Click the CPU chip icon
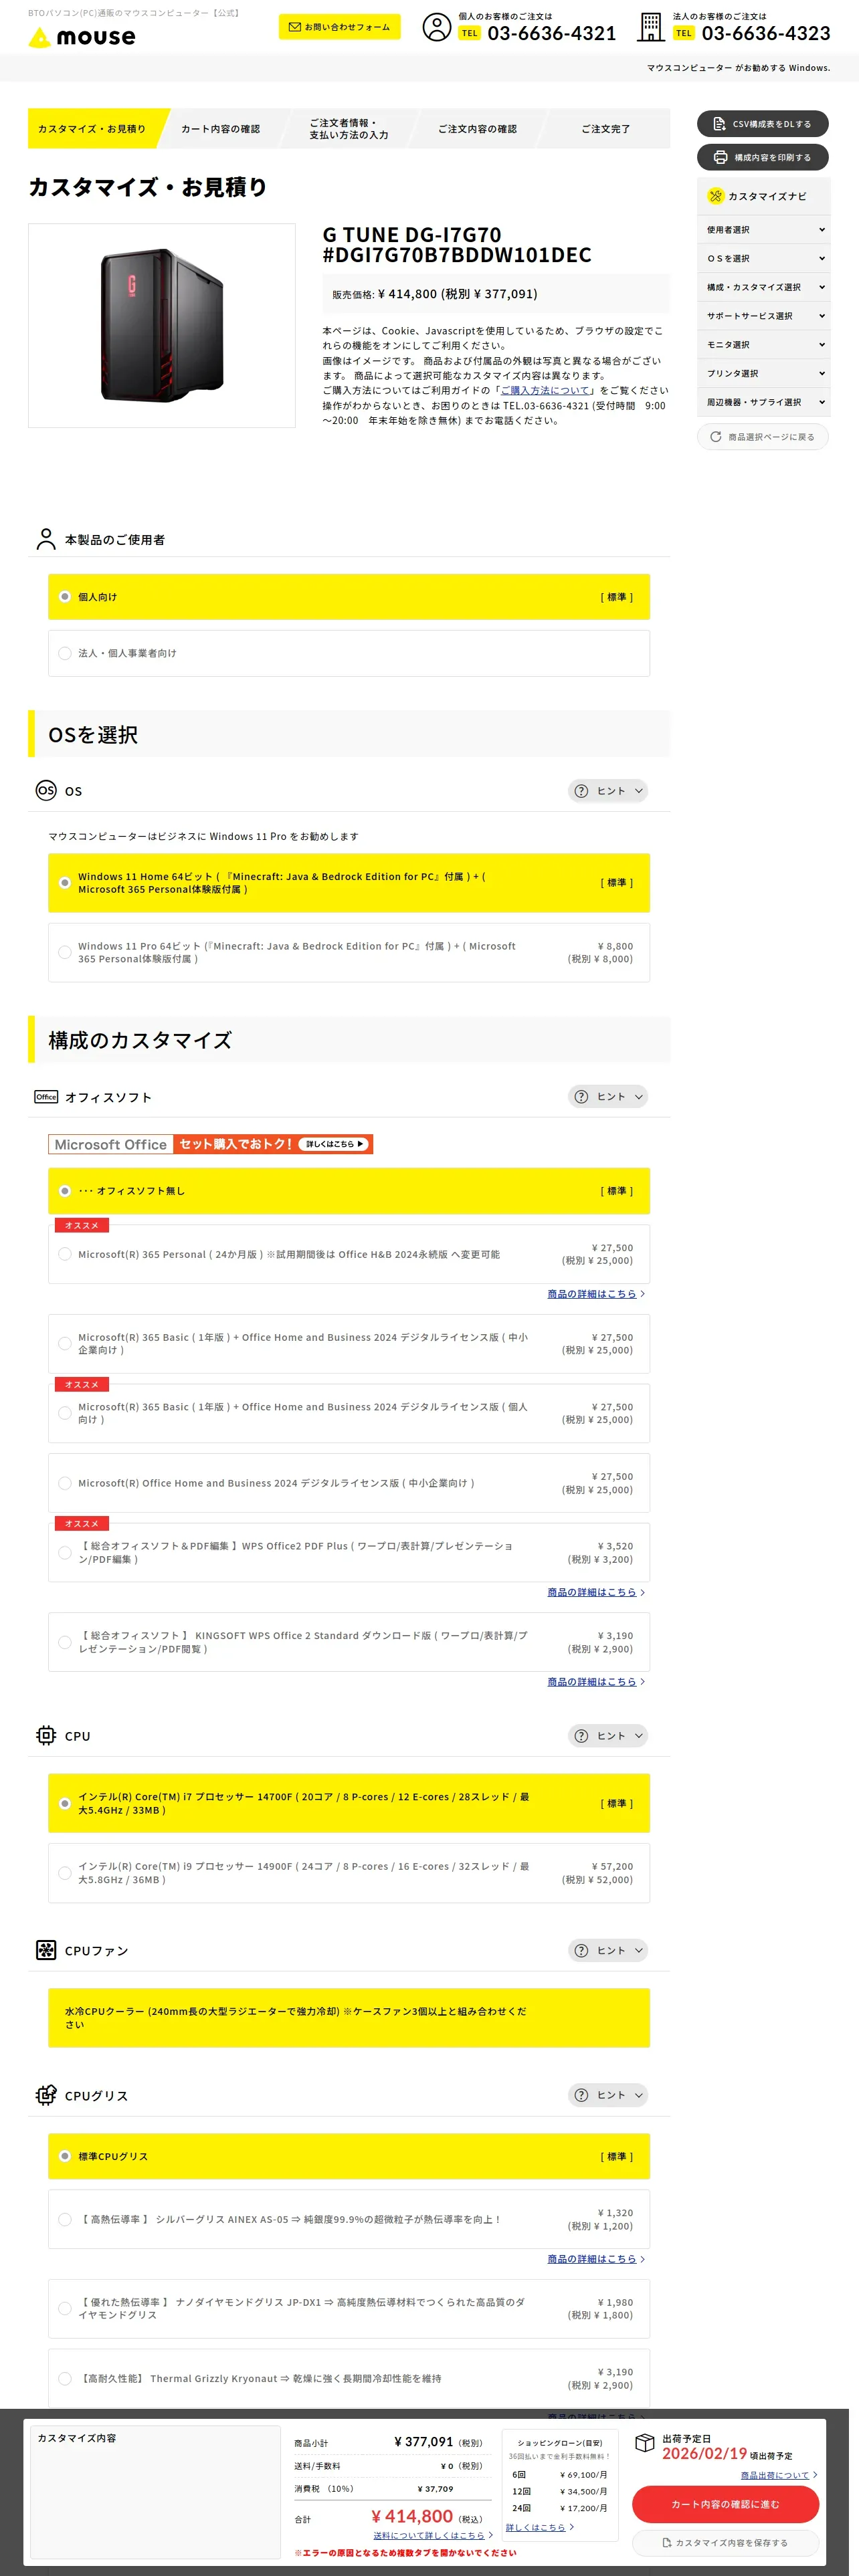This screenshot has width=859, height=2576. click(x=46, y=1735)
